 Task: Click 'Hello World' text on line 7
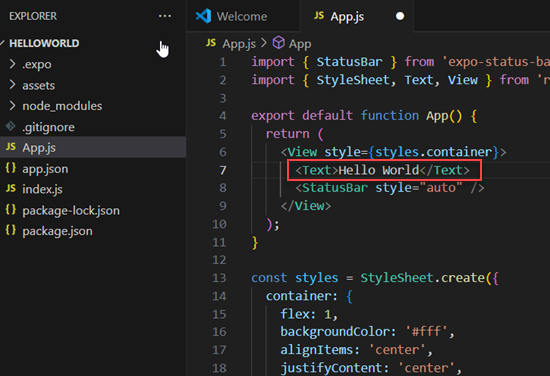pyautogui.click(x=379, y=170)
